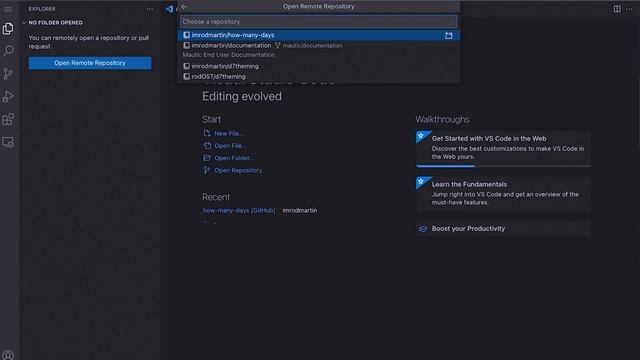Open Explorer views and more actions ellipsis
640x360 pixels.
(x=150, y=9)
